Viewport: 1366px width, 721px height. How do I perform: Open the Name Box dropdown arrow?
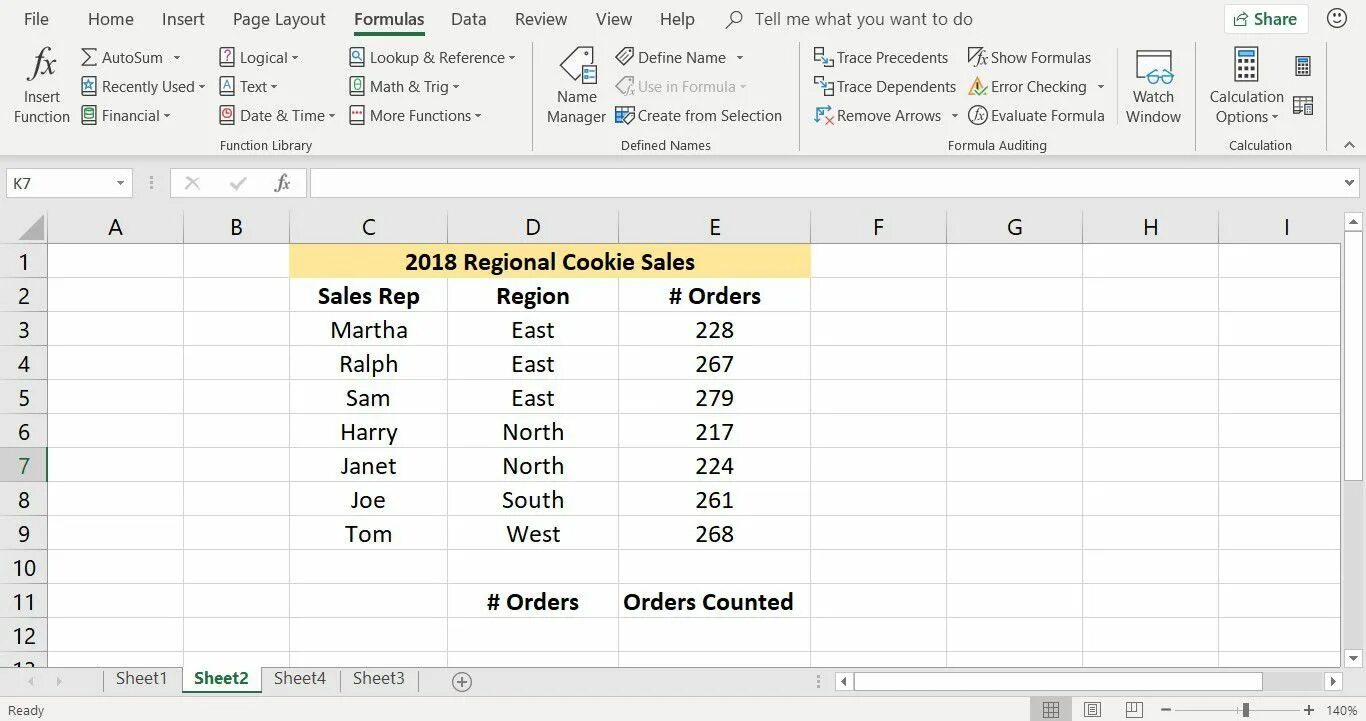(120, 183)
